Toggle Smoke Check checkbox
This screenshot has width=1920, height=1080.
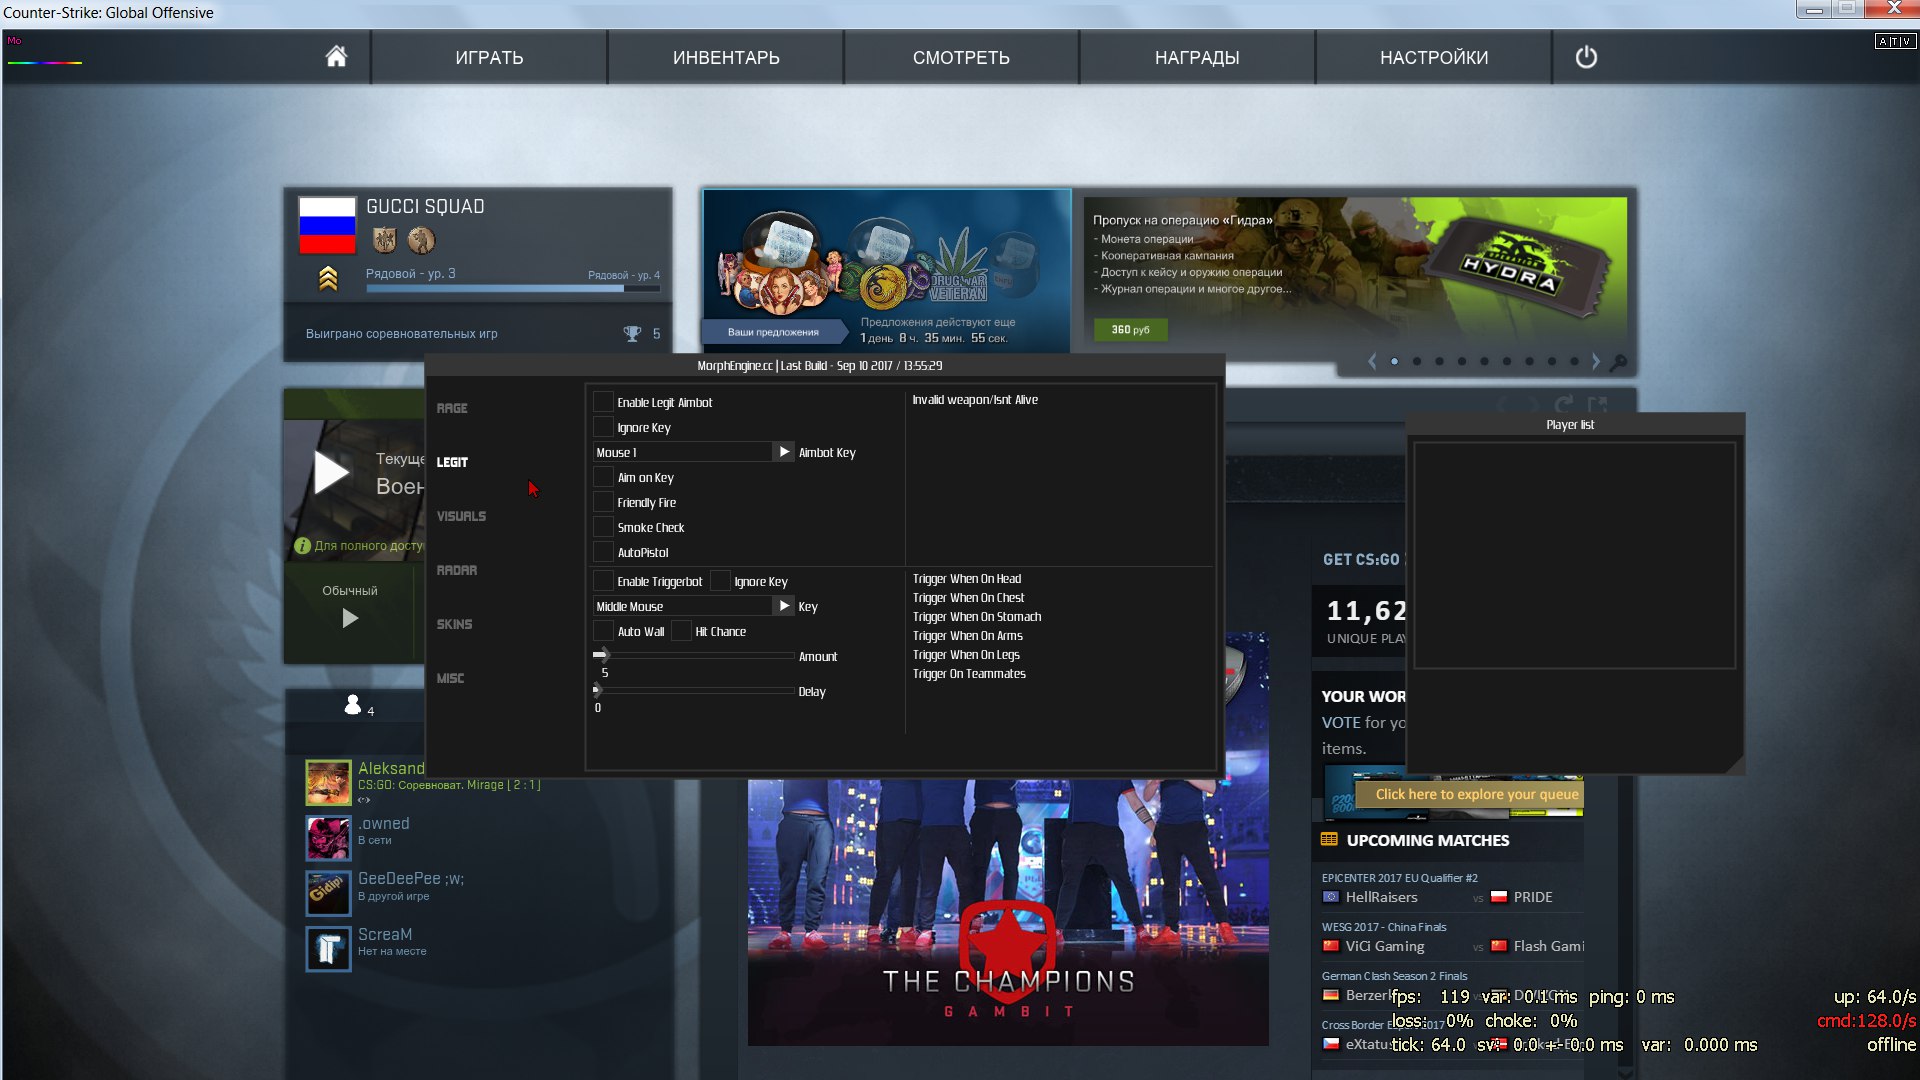point(603,527)
